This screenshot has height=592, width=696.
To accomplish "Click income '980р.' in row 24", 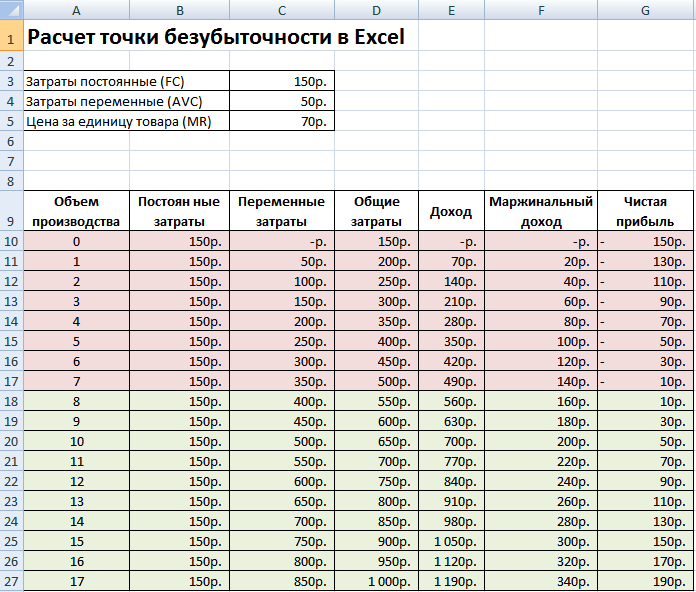I will tap(451, 521).
